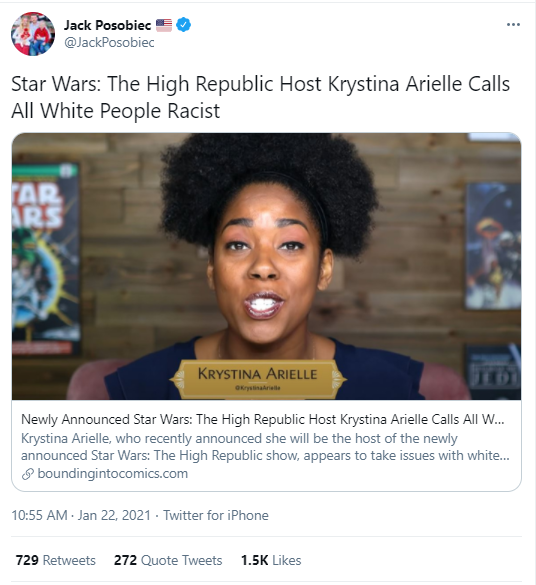Screen dimensions: 536x585
Task: View the 729 Retweets list
Action: click(x=56, y=560)
